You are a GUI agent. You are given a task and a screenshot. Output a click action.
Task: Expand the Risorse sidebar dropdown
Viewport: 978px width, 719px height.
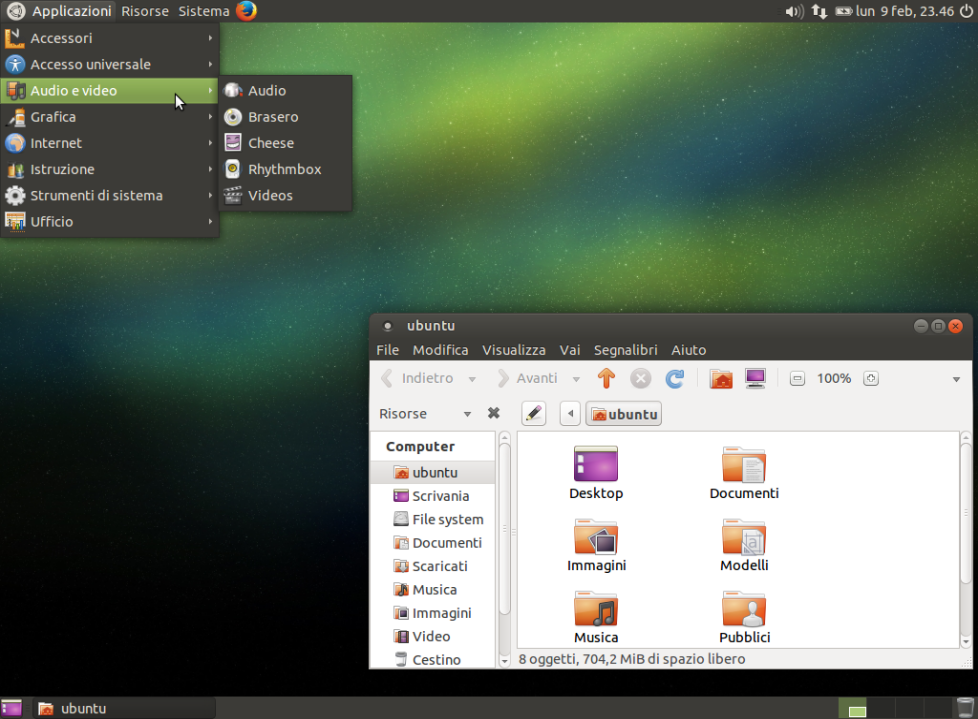pyautogui.click(x=466, y=414)
